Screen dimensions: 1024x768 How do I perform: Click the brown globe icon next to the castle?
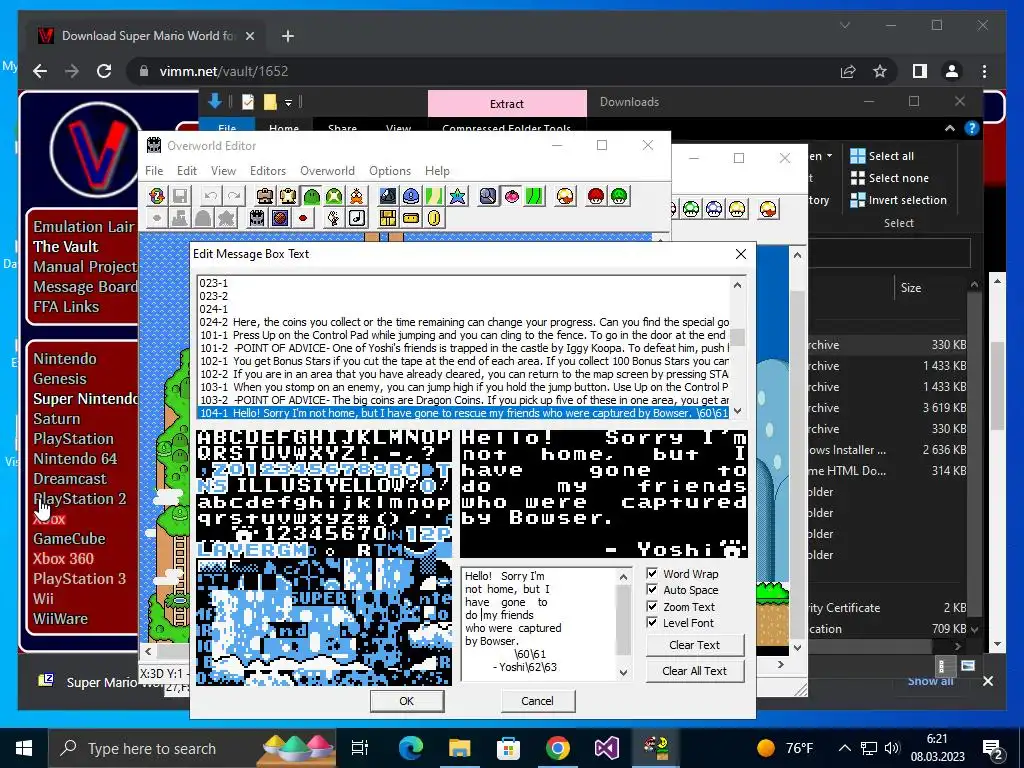(x=280, y=218)
